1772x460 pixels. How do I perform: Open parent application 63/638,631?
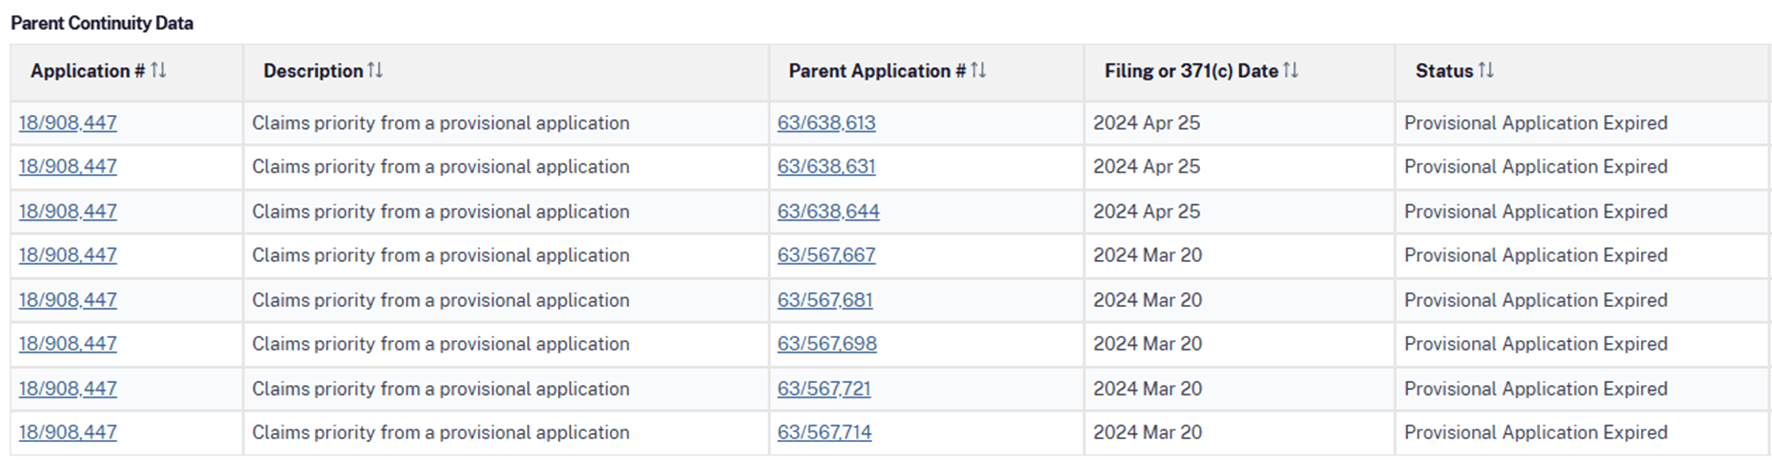pyautogui.click(x=826, y=167)
